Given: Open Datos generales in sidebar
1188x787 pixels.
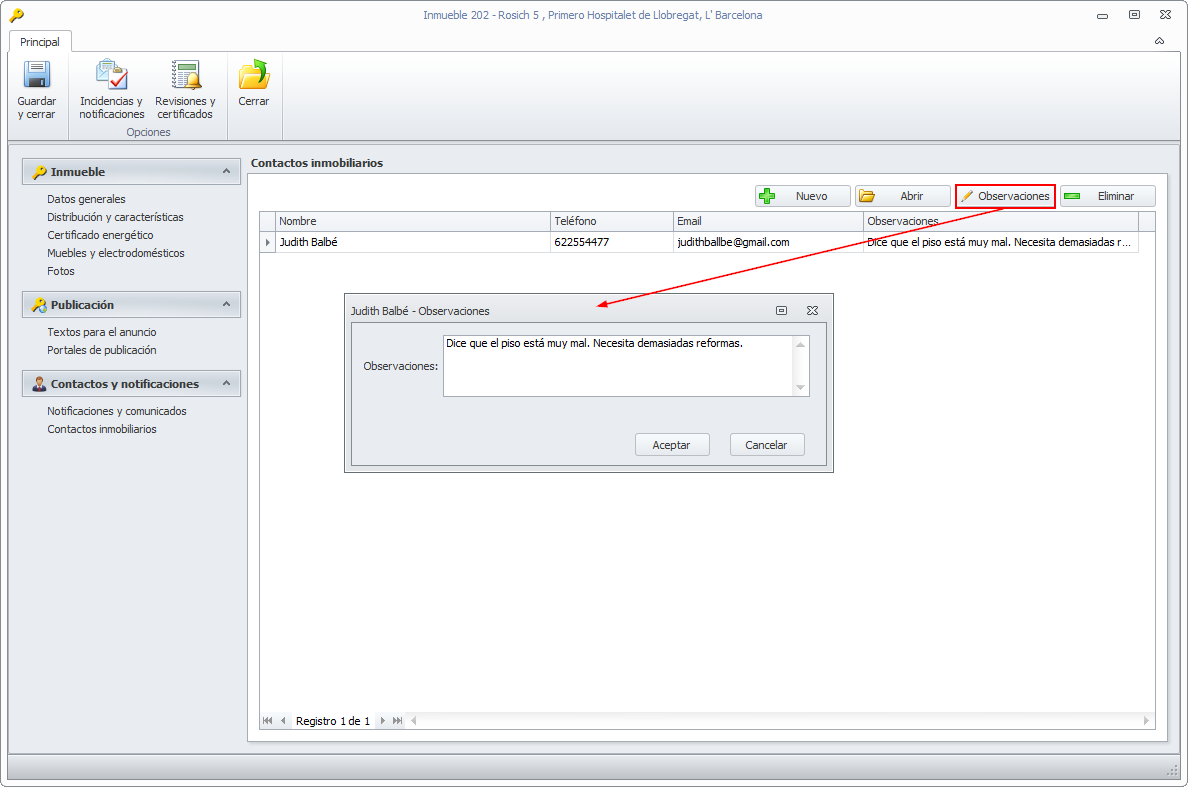Looking at the screenshot, I should pos(86,199).
